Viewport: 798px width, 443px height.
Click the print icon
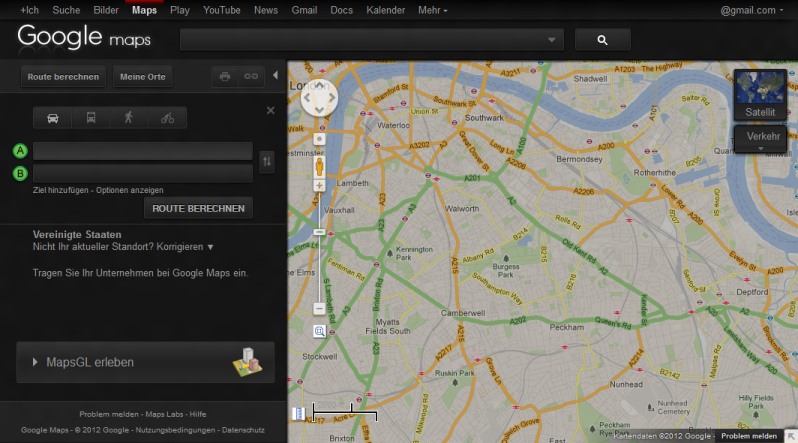[225, 76]
